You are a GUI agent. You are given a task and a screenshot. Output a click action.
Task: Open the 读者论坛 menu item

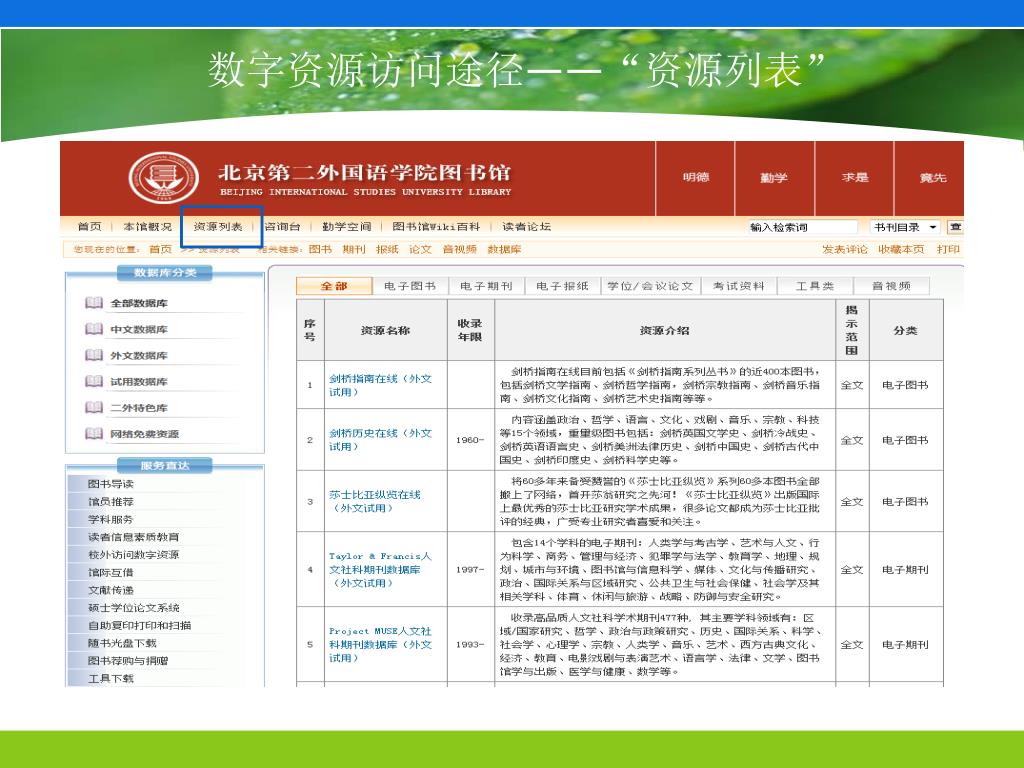click(x=526, y=227)
